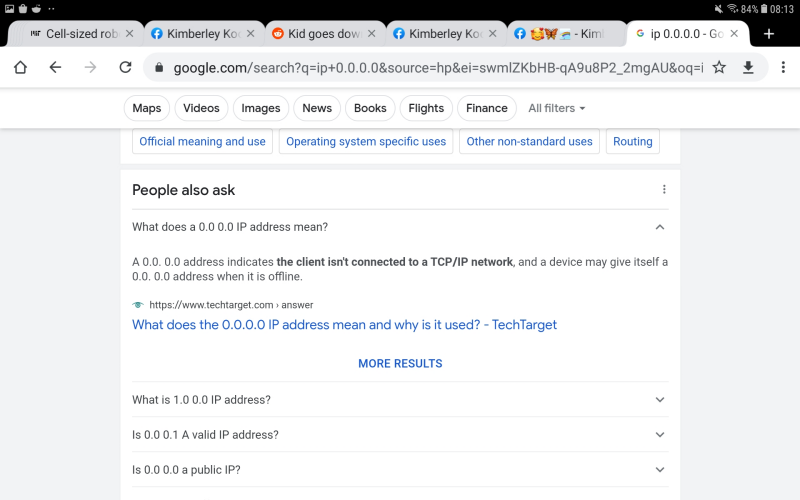Download the current page
This screenshot has width=800, height=500.
tap(748, 67)
